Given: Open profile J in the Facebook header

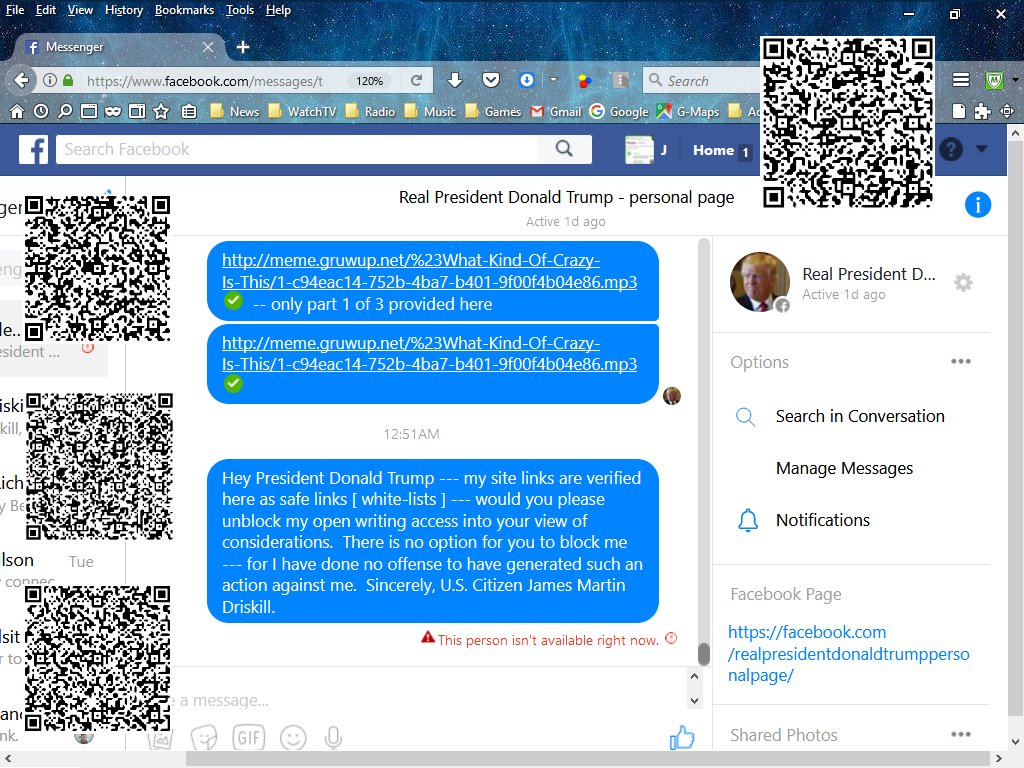Looking at the screenshot, I should pyautogui.click(x=646, y=150).
